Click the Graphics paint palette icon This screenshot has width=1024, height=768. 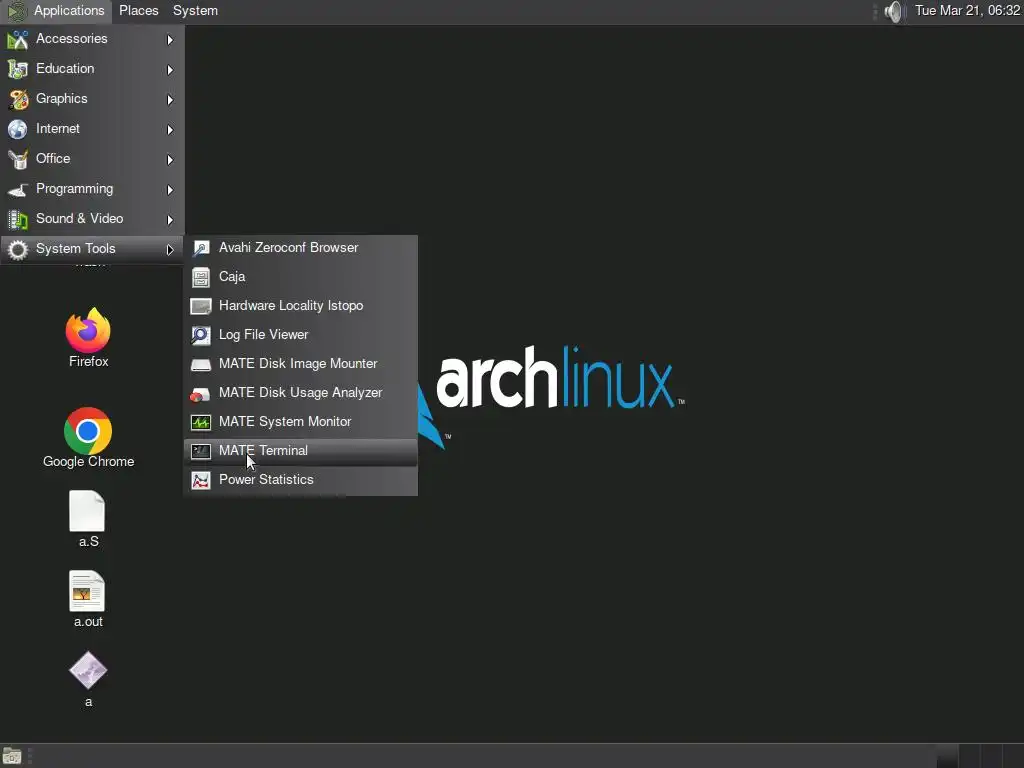(x=18, y=99)
